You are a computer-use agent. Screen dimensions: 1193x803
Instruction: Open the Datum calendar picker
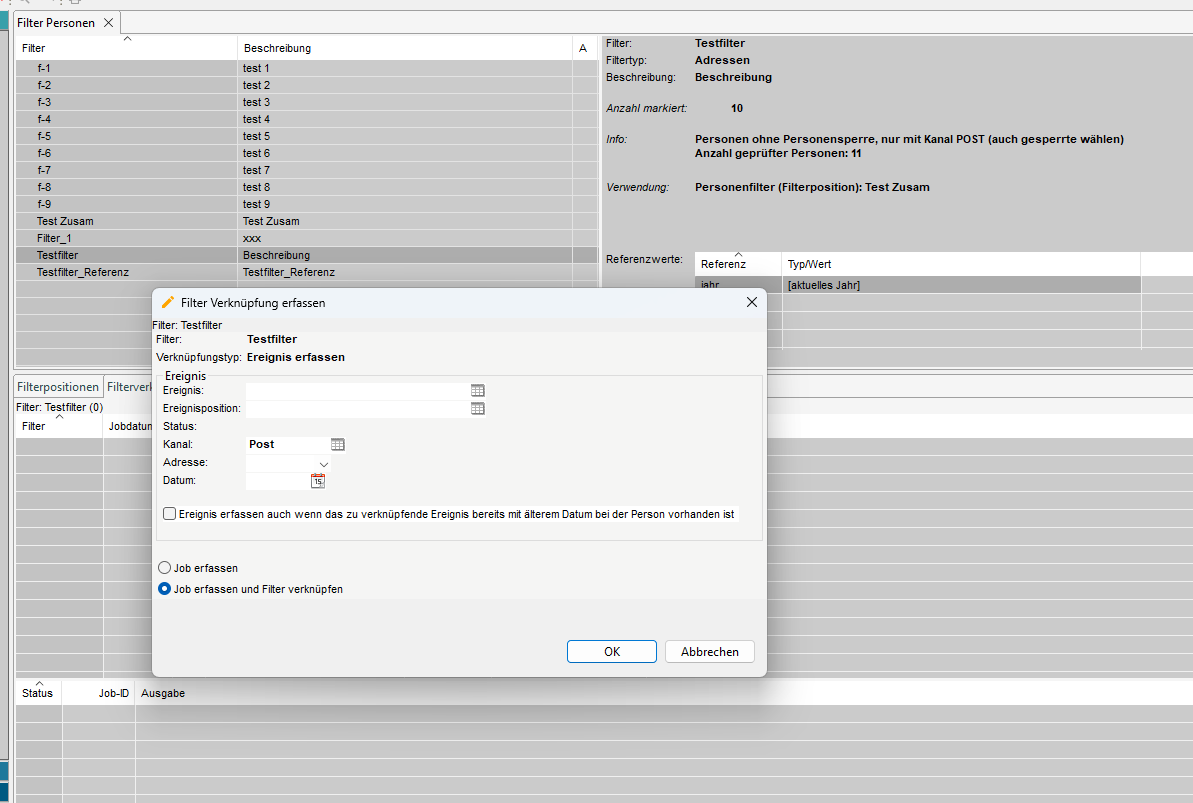pyautogui.click(x=318, y=481)
